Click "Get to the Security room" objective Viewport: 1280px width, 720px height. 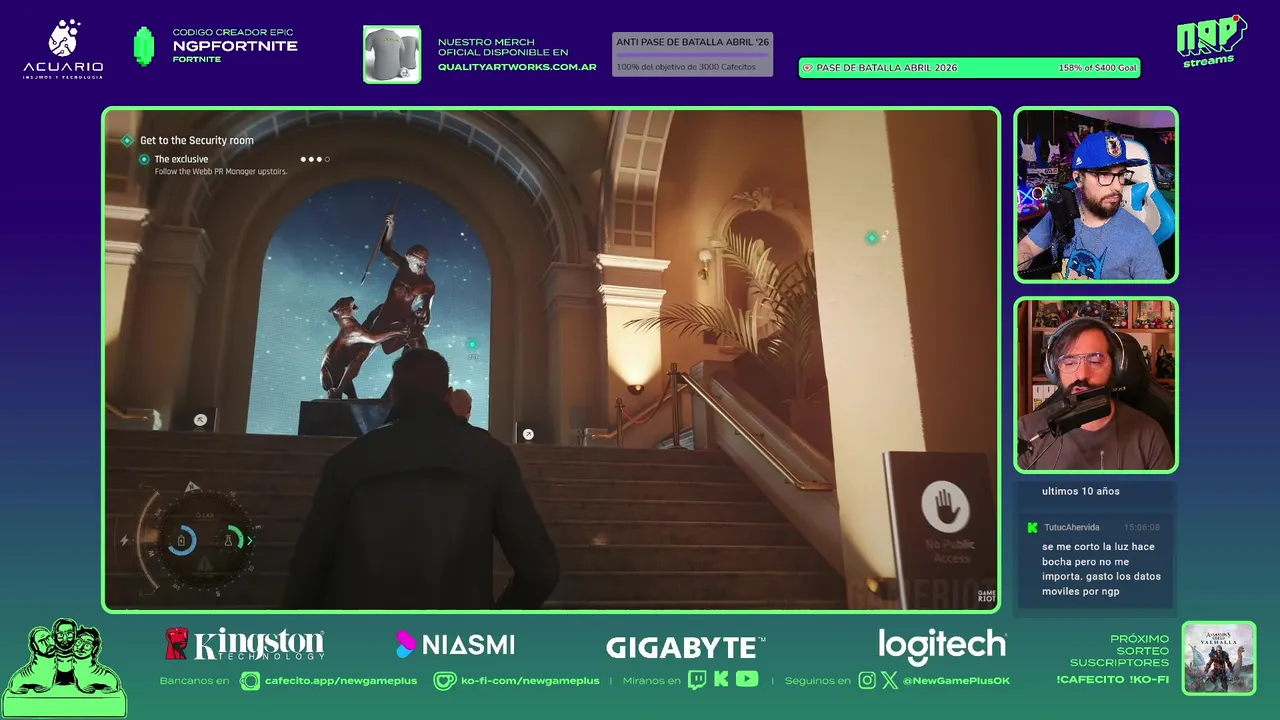click(x=197, y=141)
